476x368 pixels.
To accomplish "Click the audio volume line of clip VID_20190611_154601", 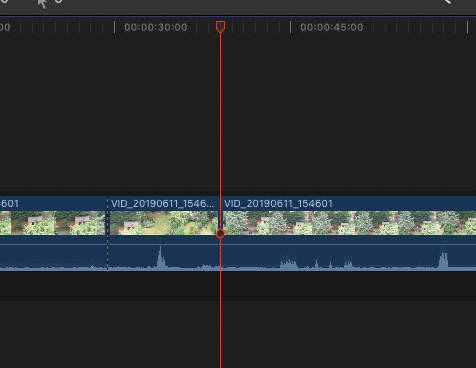I will tap(349, 245).
